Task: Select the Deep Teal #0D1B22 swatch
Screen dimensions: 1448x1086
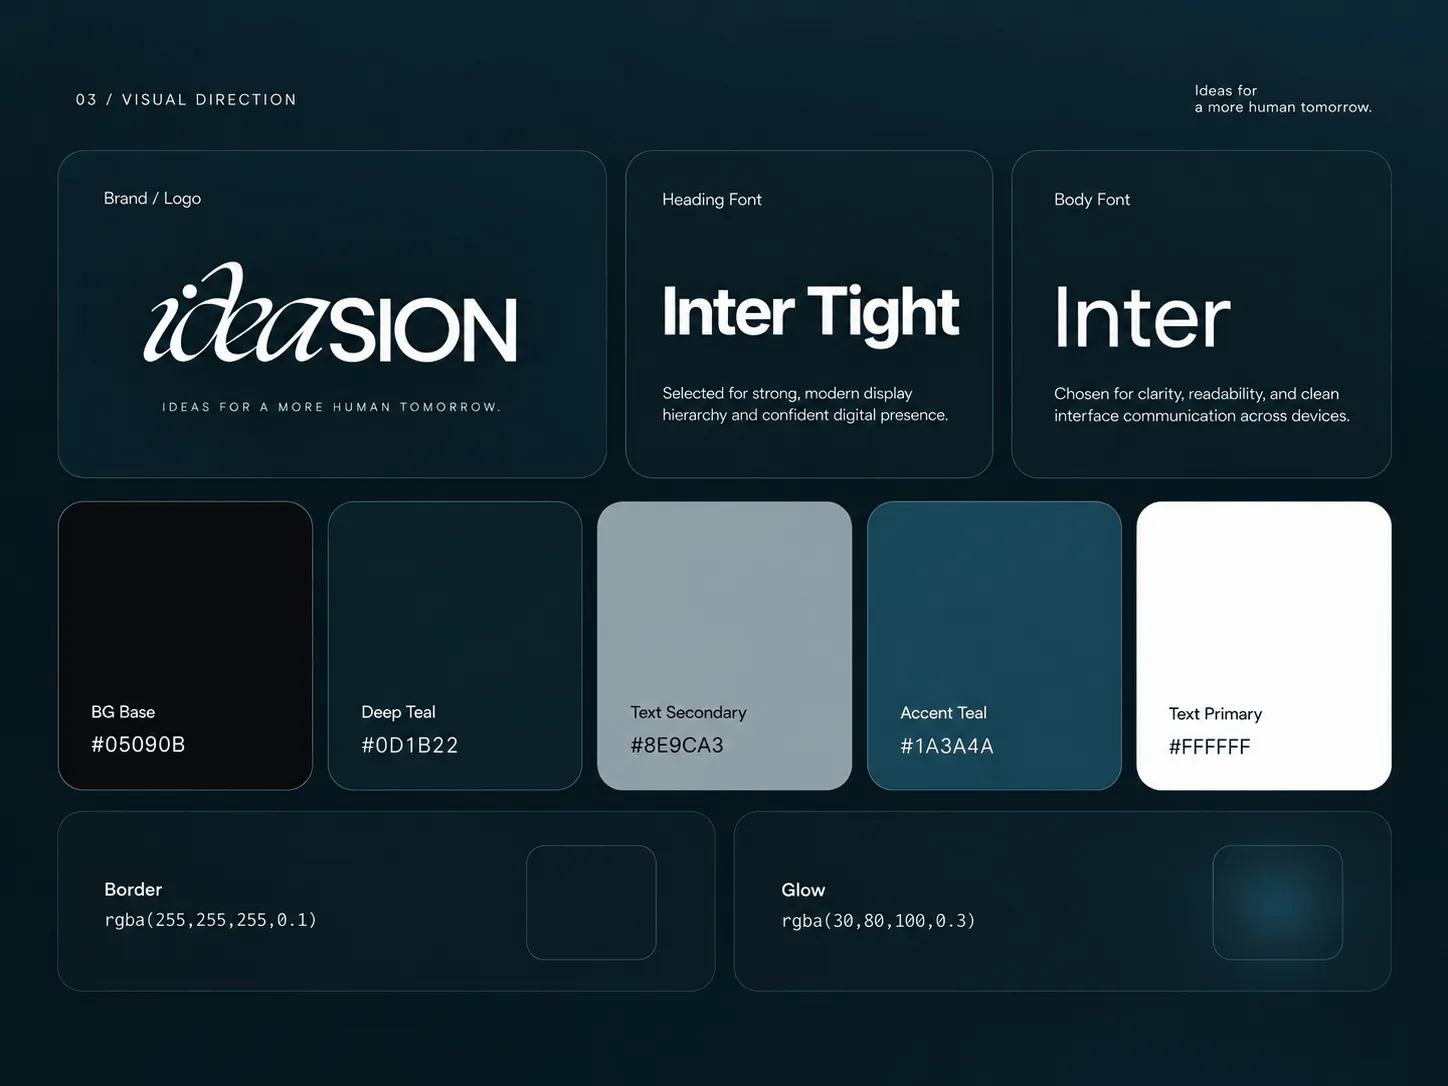Action: pos(455,646)
